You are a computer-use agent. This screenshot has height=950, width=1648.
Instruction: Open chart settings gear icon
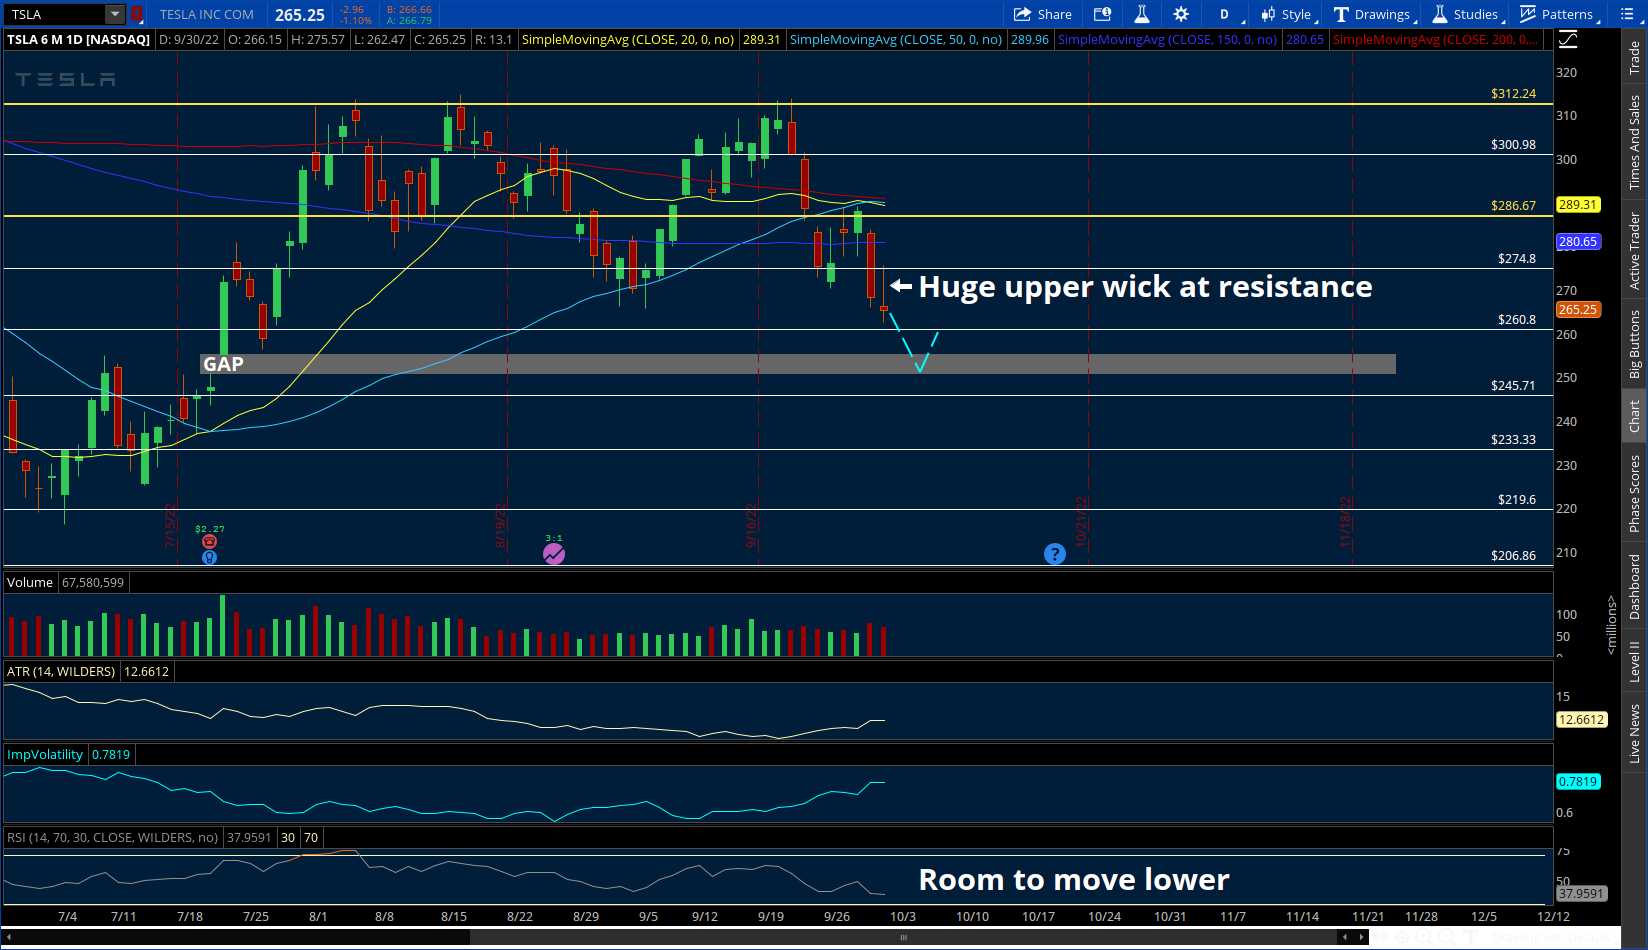click(1181, 14)
